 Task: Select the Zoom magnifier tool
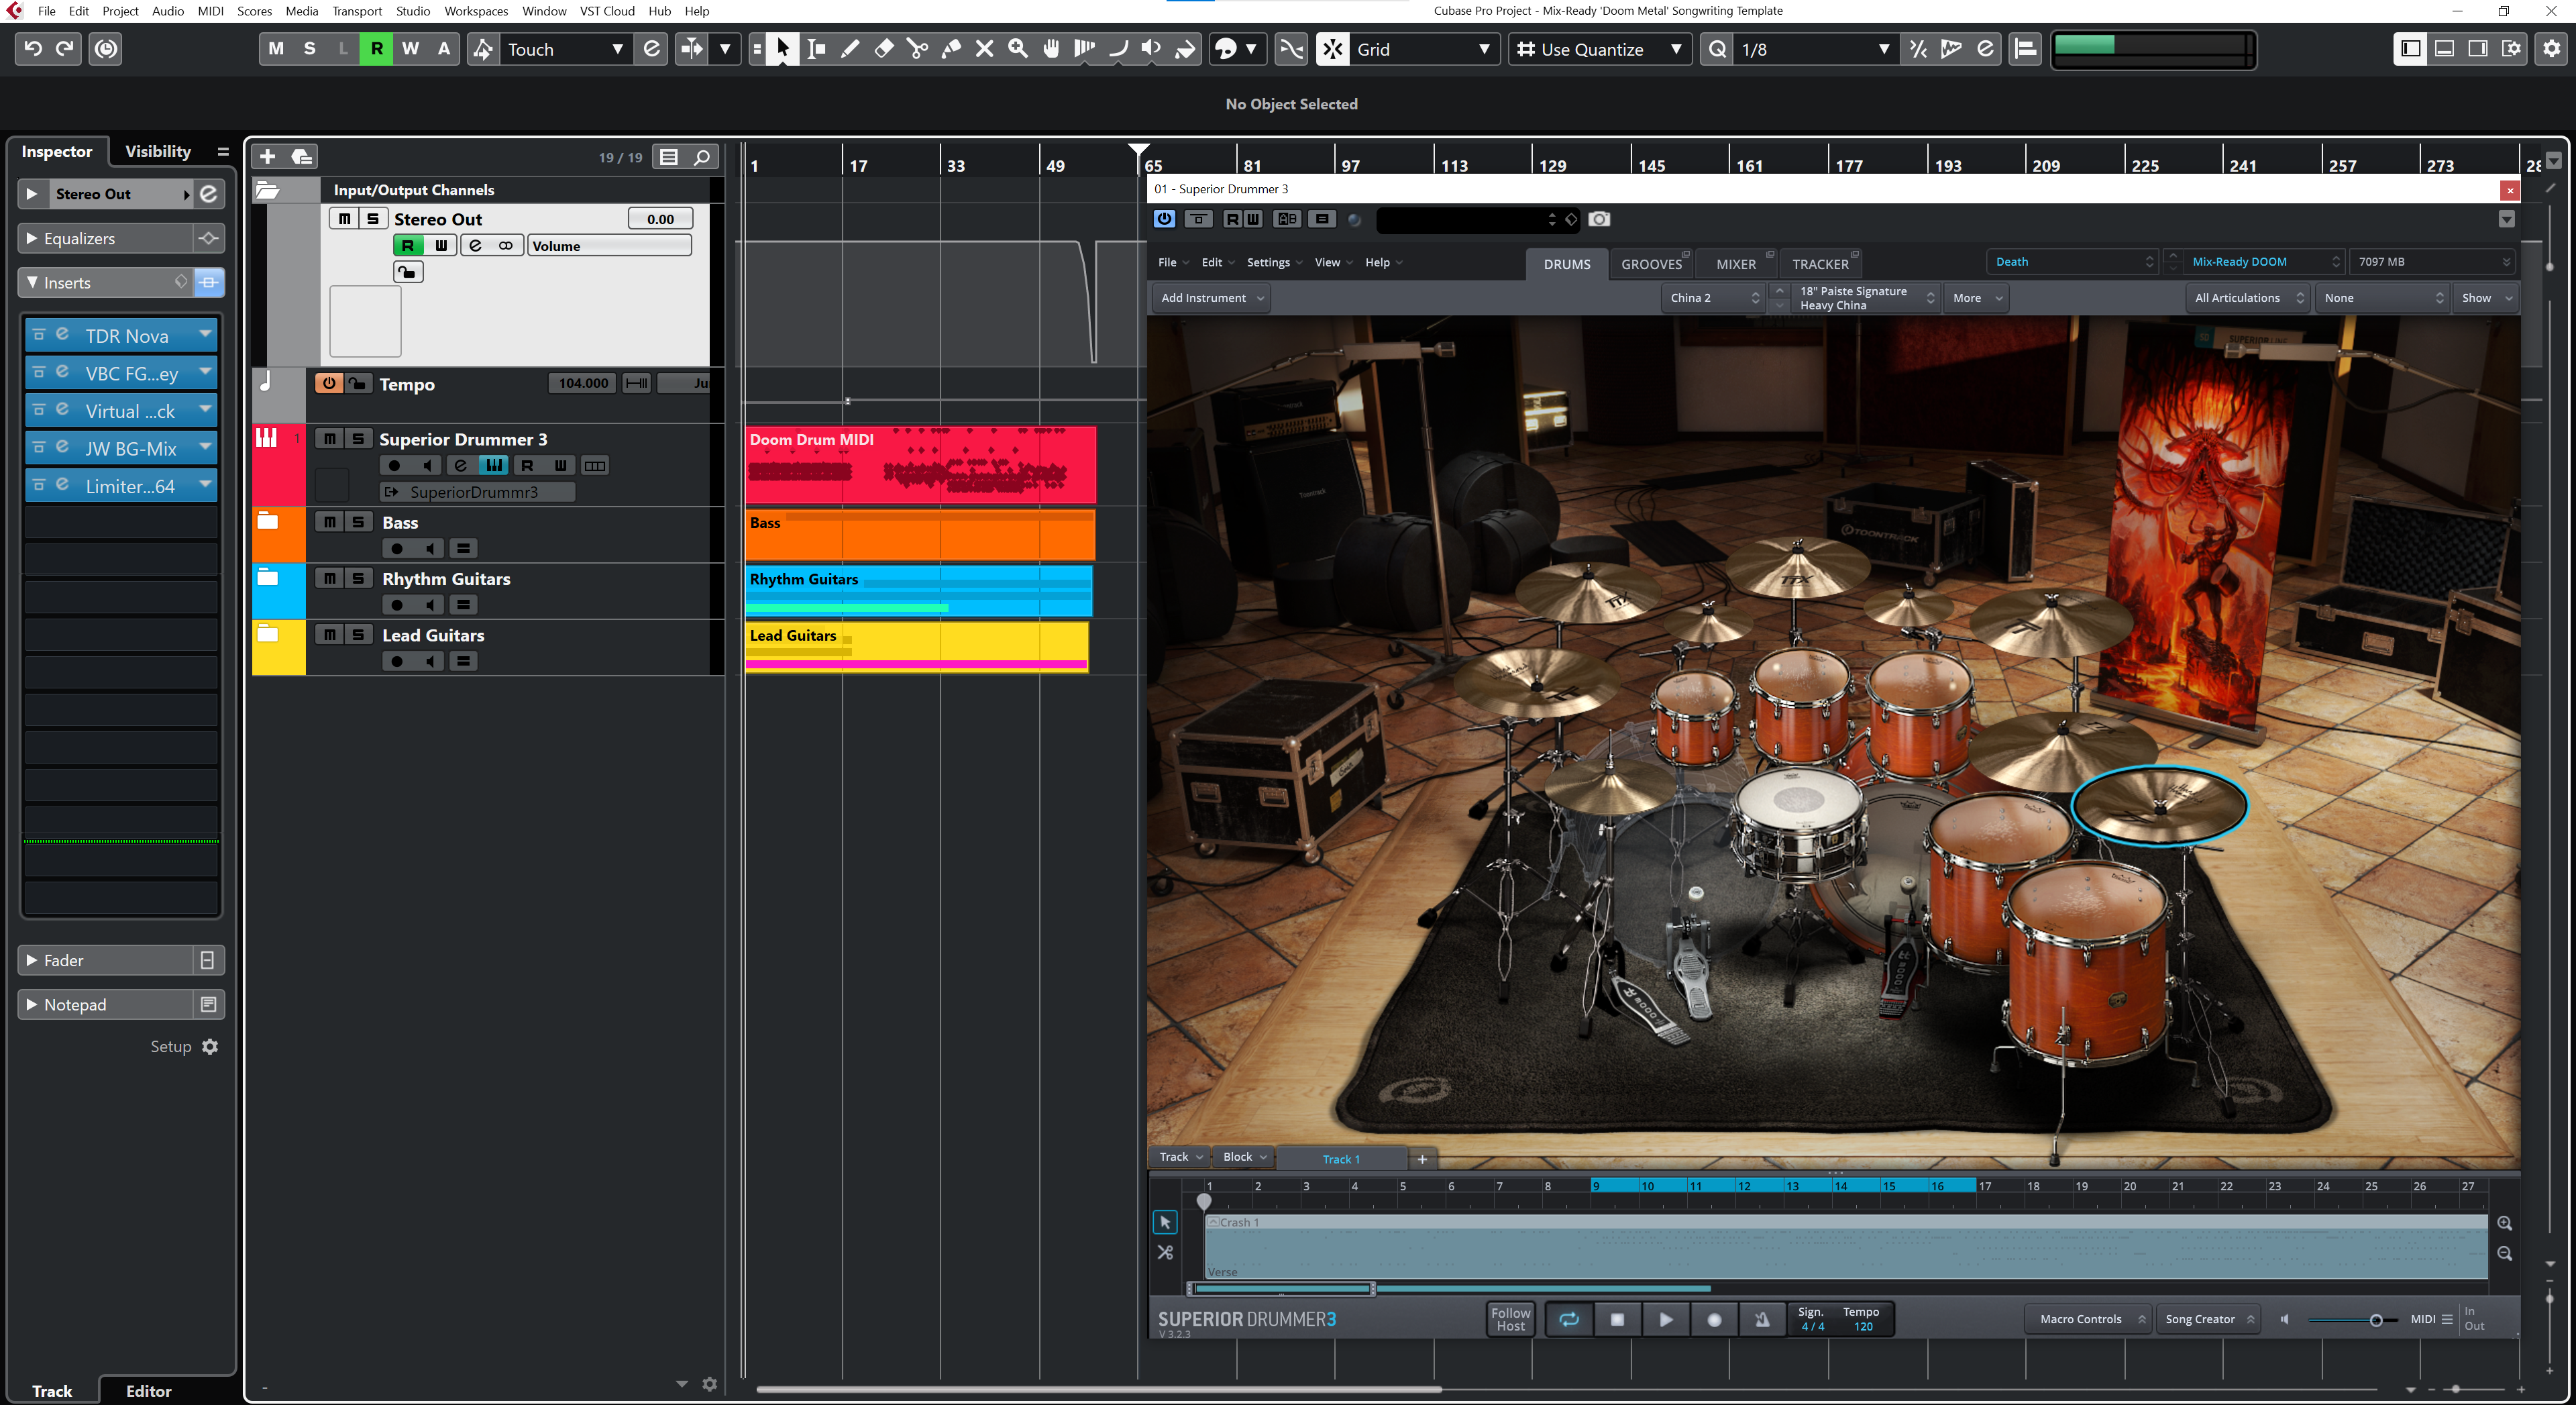[x=1018, y=49]
